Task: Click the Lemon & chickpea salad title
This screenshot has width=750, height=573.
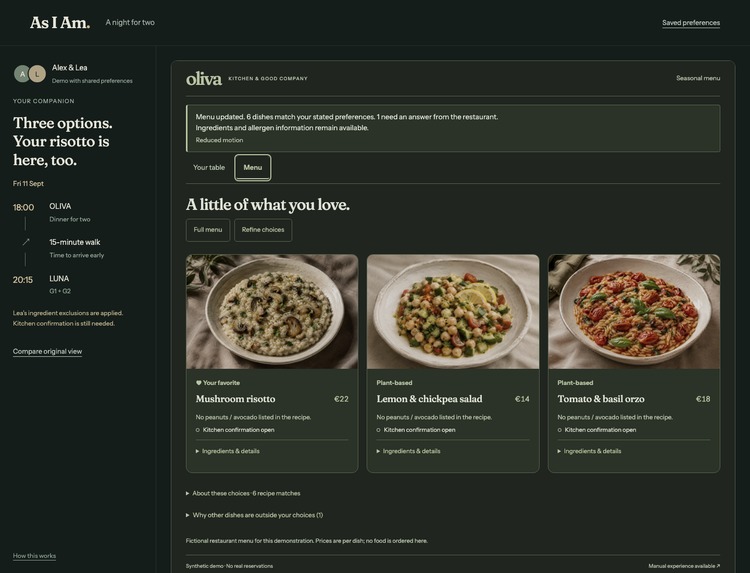Action: point(429,399)
